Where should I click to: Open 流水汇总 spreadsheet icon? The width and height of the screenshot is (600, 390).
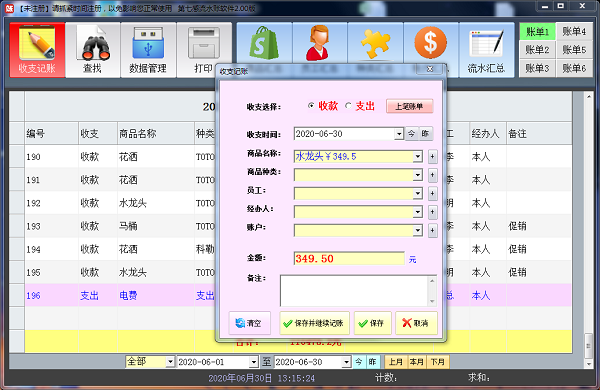coord(486,43)
